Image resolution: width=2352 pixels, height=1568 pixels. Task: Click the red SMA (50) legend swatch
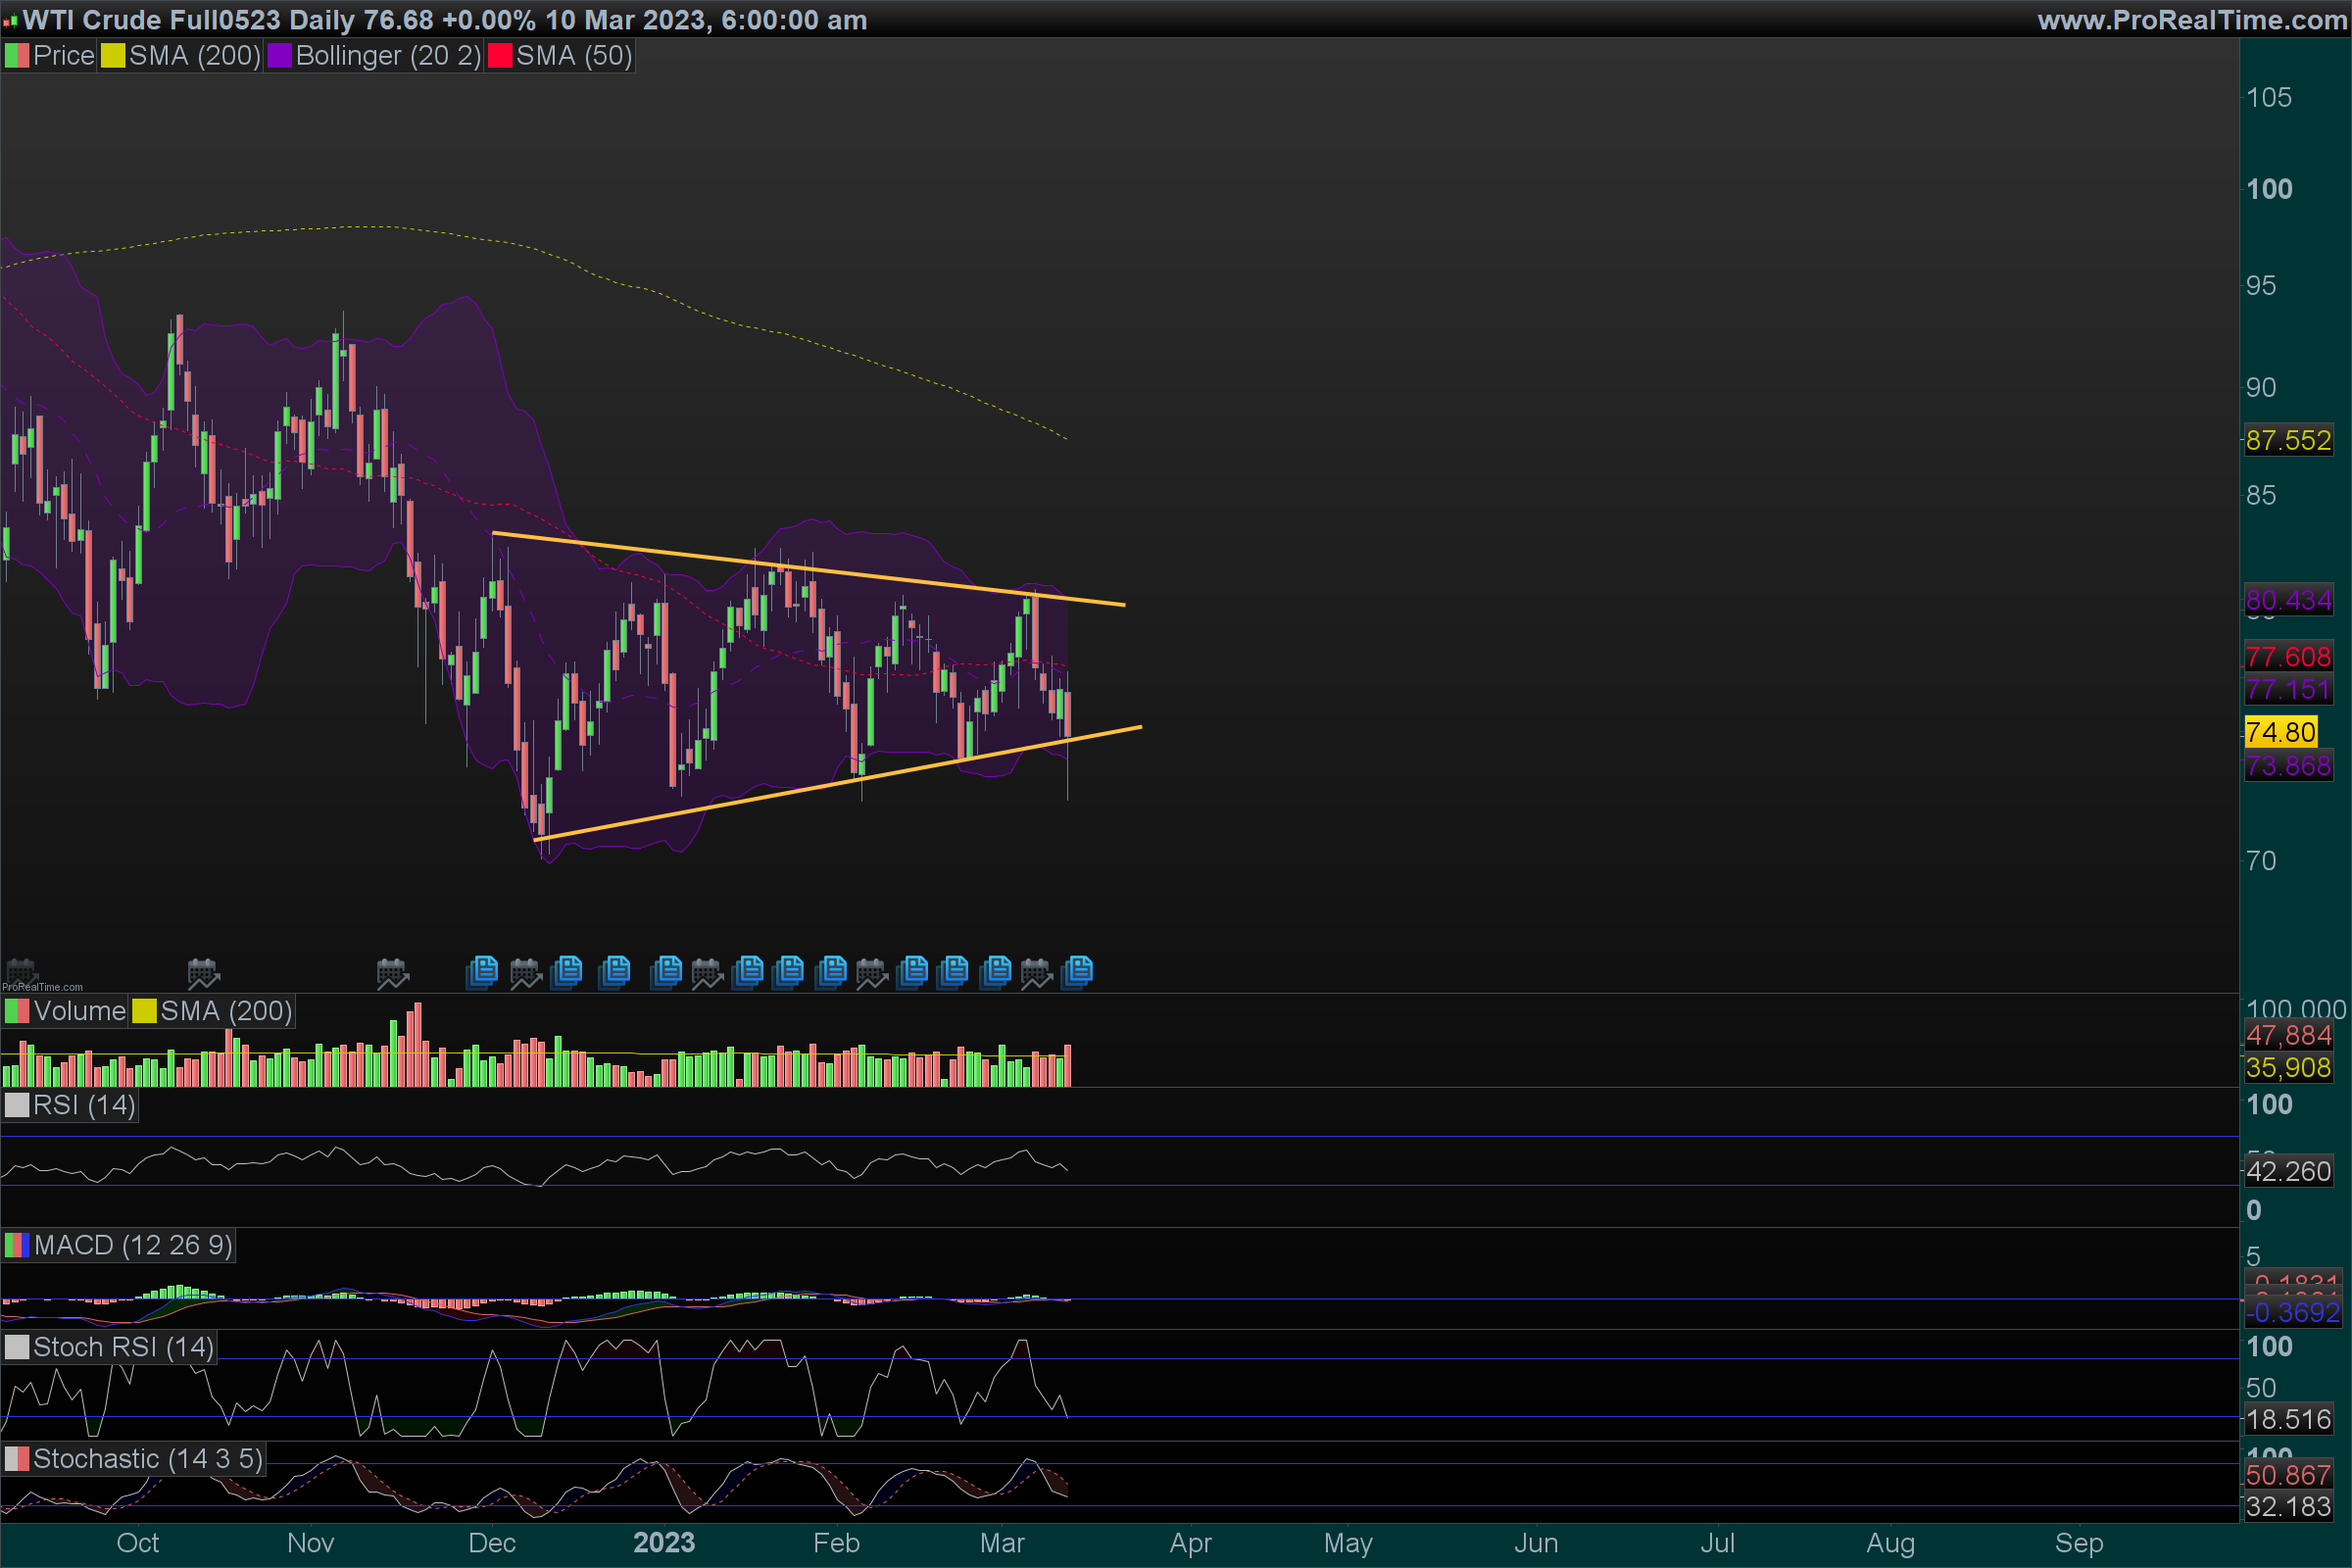coord(499,56)
